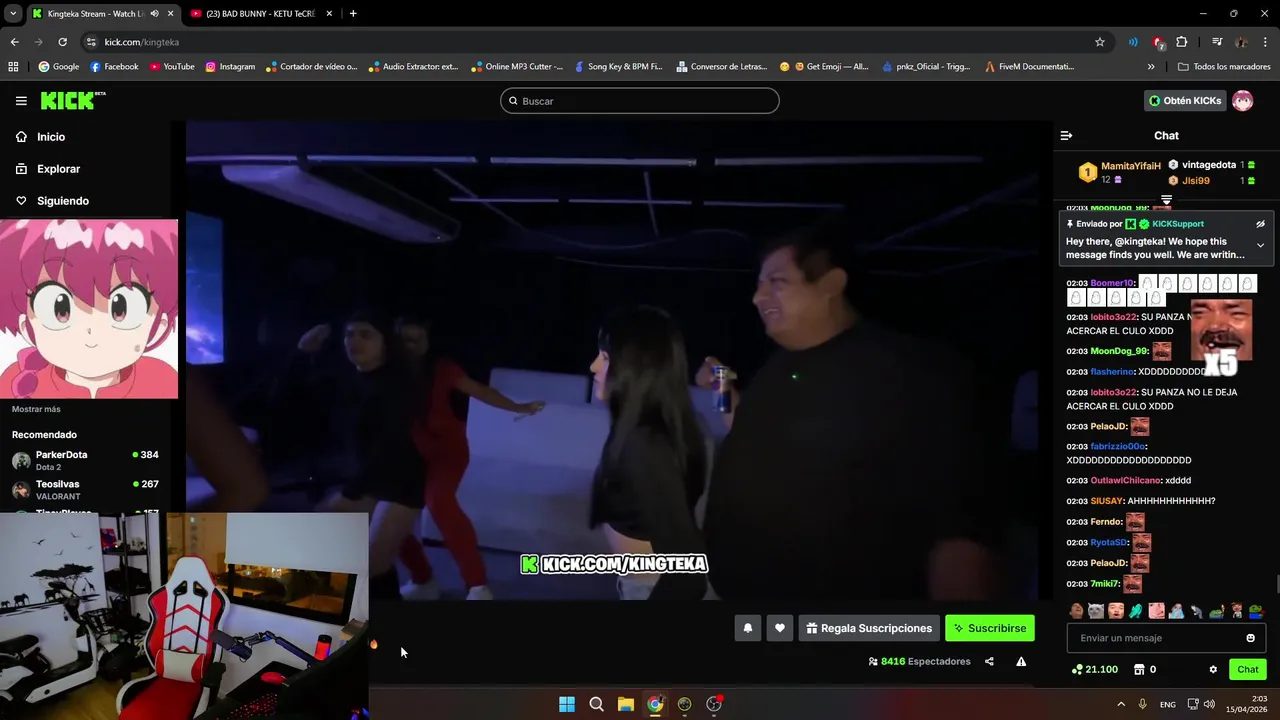
Task: Open vintagedota in the leaderboard
Action: (x=1209, y=165)
